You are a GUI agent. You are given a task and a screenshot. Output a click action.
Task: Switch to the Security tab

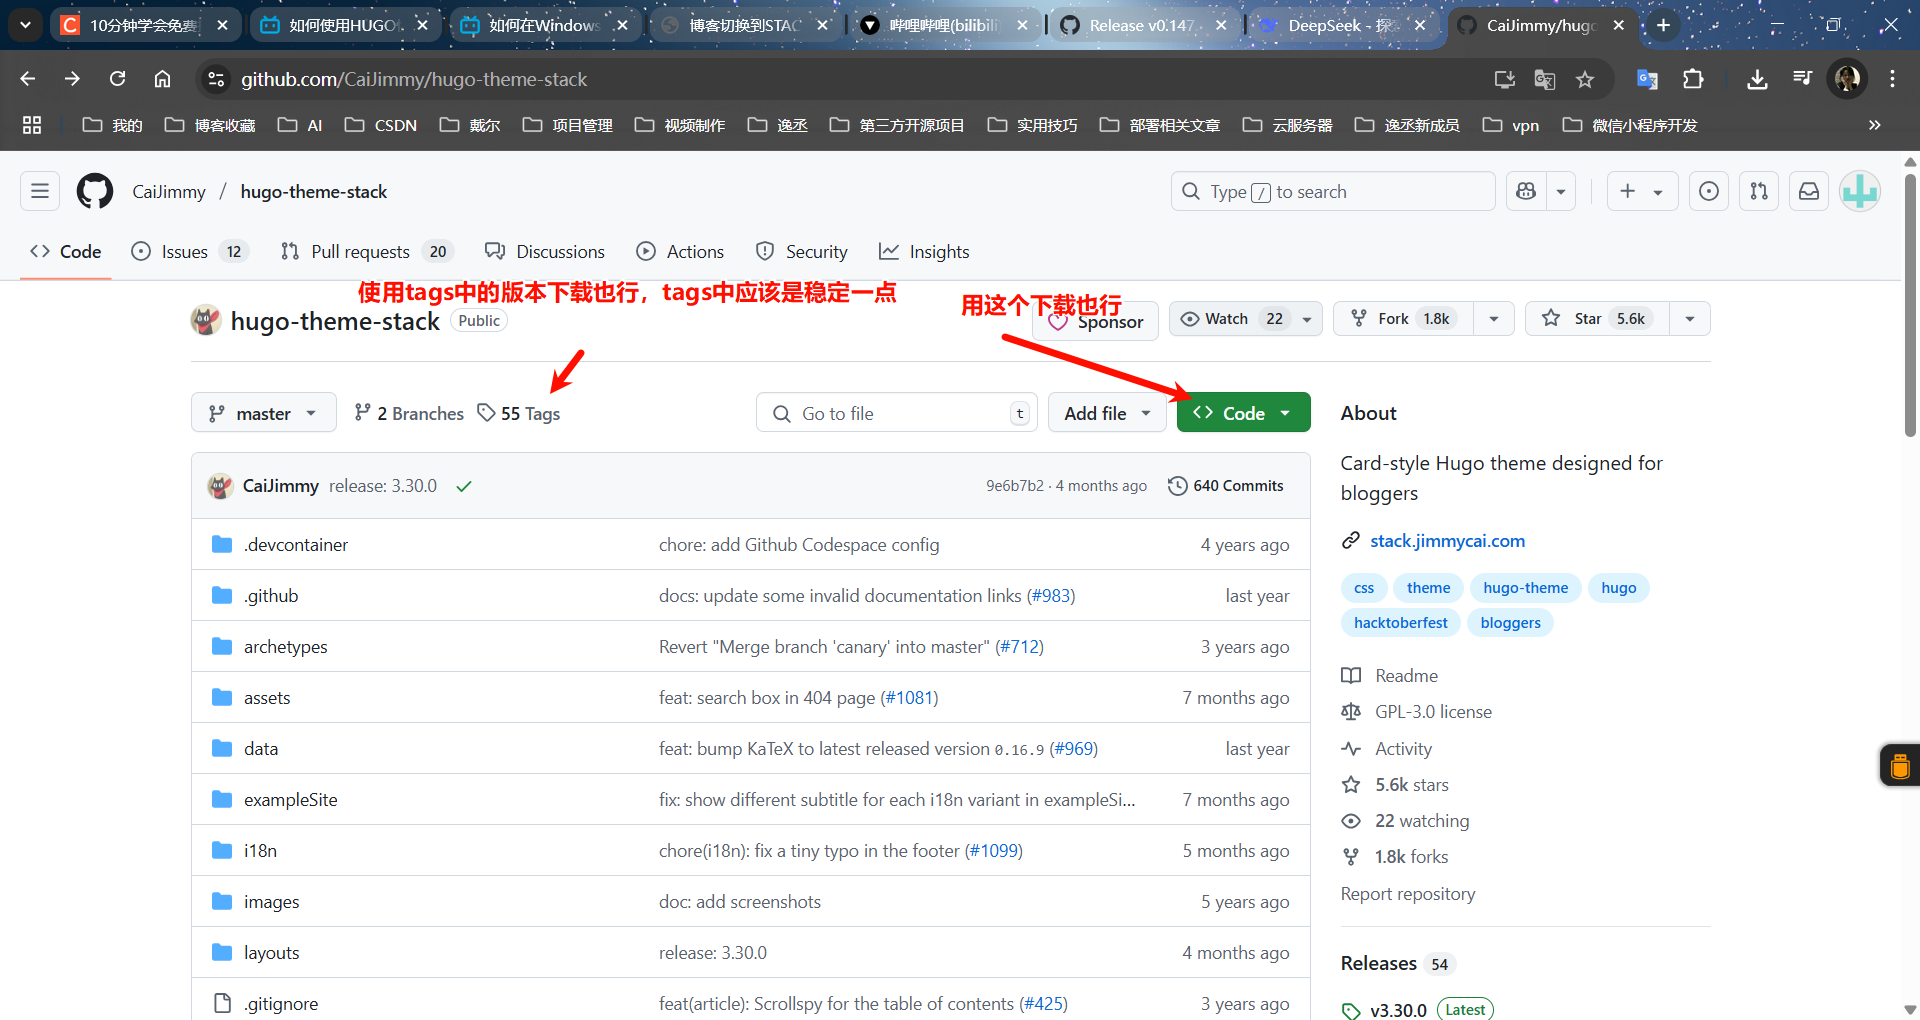pos(802,252)
